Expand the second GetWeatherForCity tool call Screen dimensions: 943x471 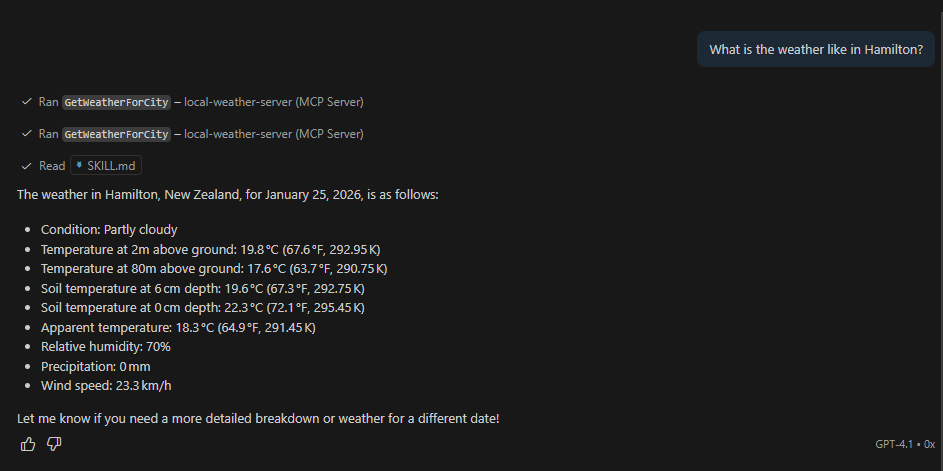pos(116,134)
